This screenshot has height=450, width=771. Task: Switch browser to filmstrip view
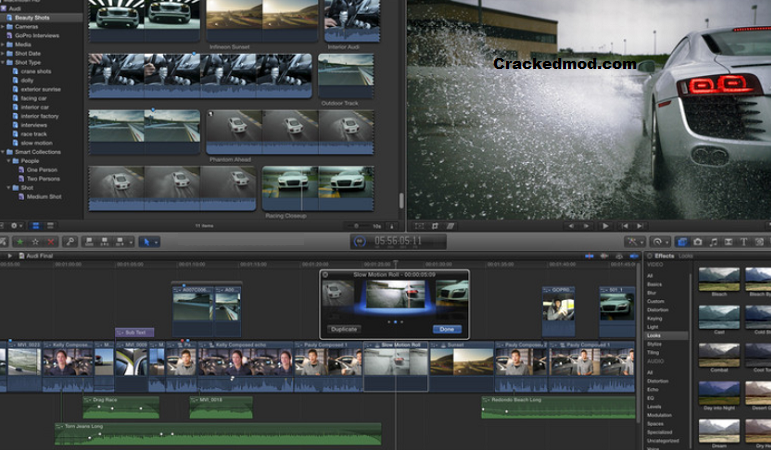click(35, 226)
